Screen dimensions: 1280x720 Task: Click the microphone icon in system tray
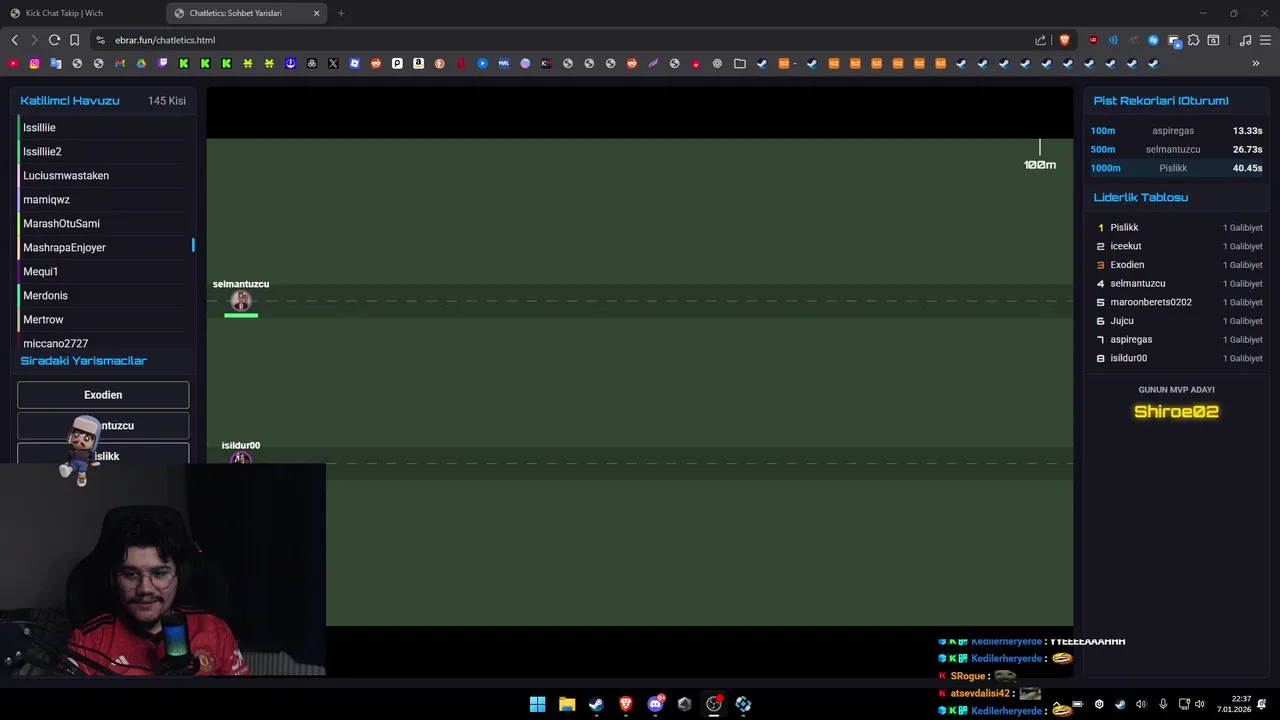1162,704
